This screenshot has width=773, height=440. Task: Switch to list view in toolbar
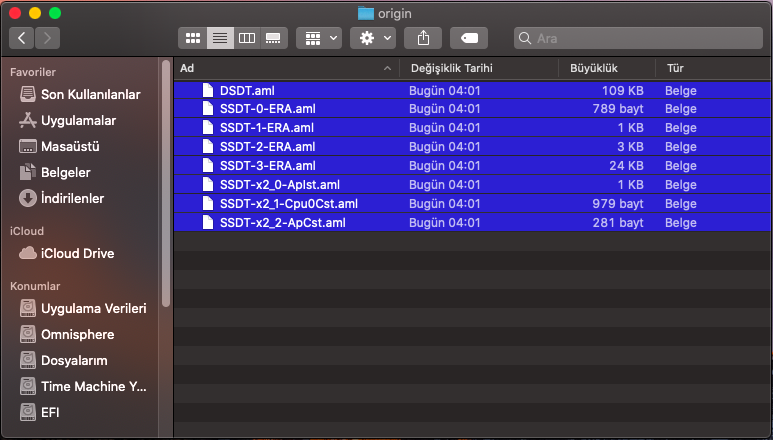[x=220, y=38]
